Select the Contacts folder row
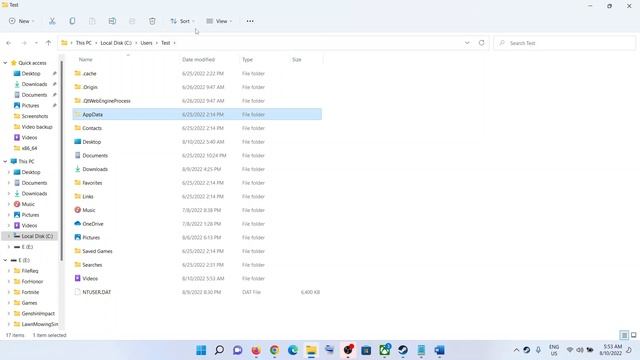Viewport: 640px width, 360px height. (197, 128)
